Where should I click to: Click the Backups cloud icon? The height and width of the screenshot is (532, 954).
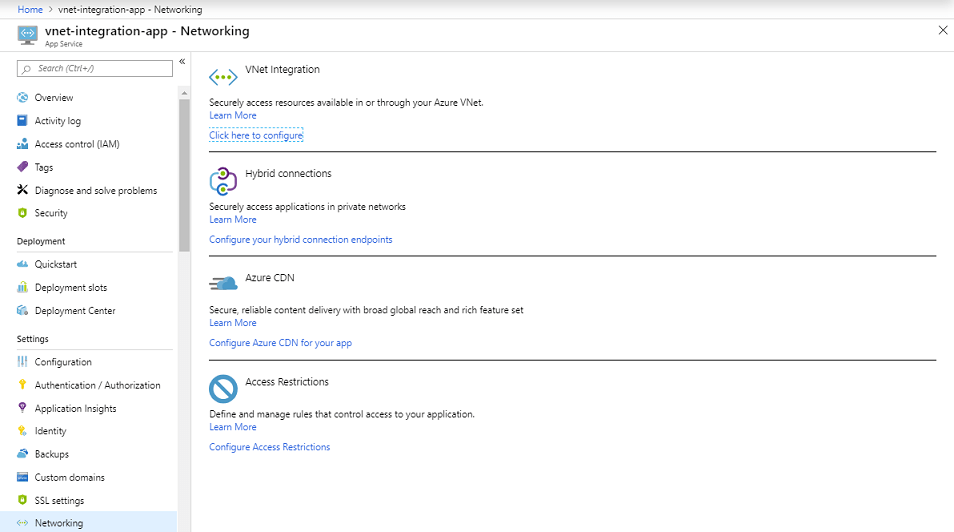(23, 454)
